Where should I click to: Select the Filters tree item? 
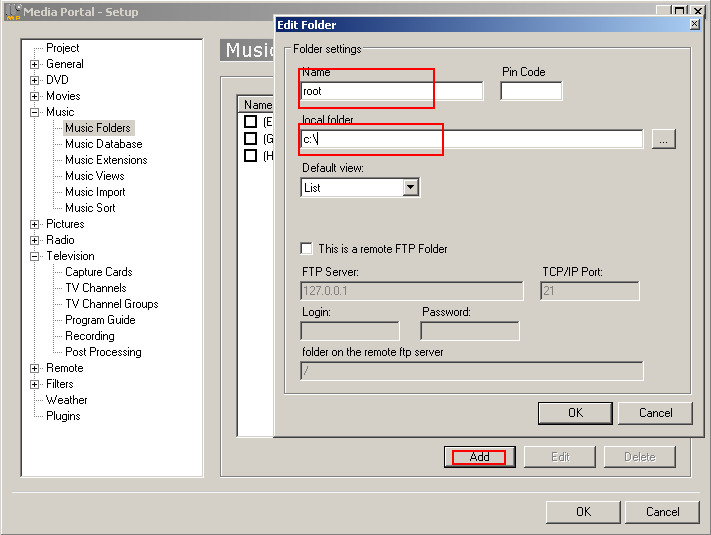(59, 384)
